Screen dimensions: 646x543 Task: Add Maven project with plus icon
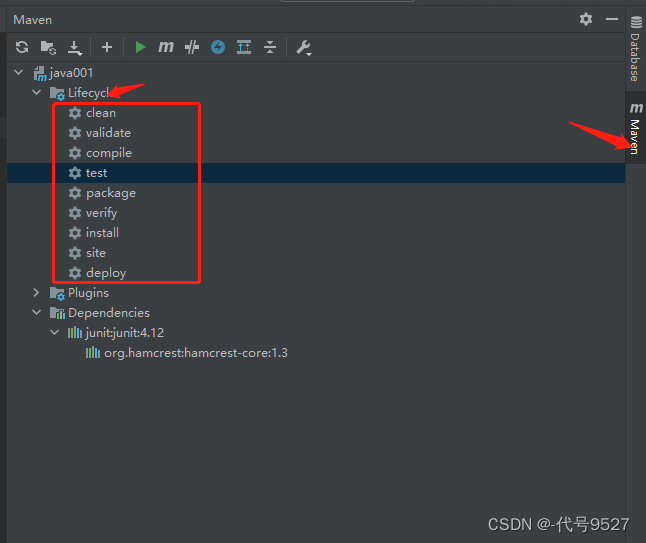[107, 47]
